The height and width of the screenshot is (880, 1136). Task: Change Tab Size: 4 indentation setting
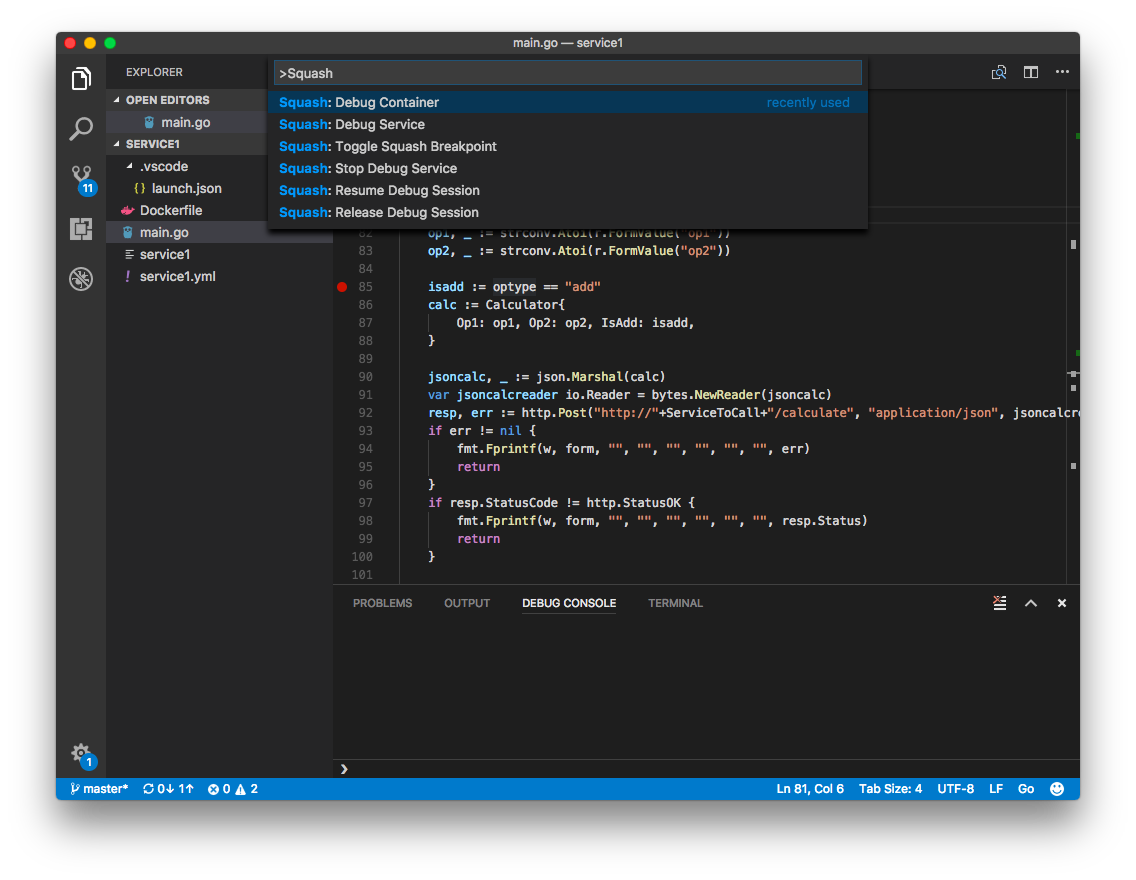pyautogui.click(x=890, y=789)
